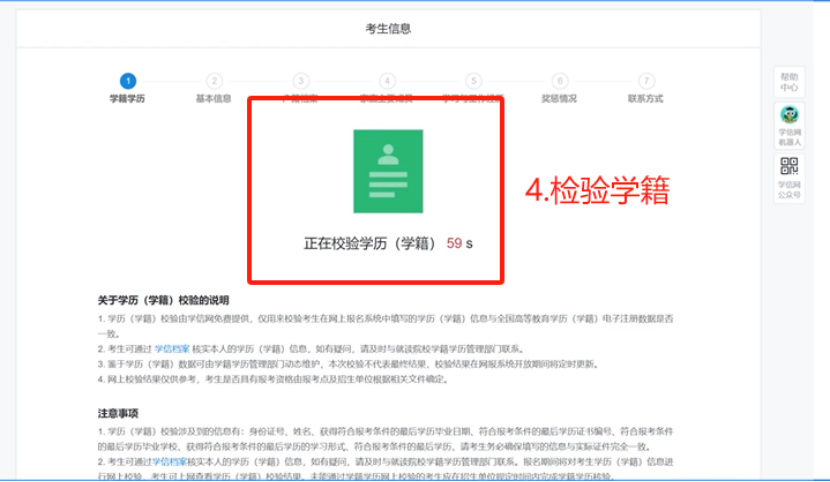Select step 2 基本信息 circle
The height and width of the screenshot is (482, 830).
[x=214, y=81]
